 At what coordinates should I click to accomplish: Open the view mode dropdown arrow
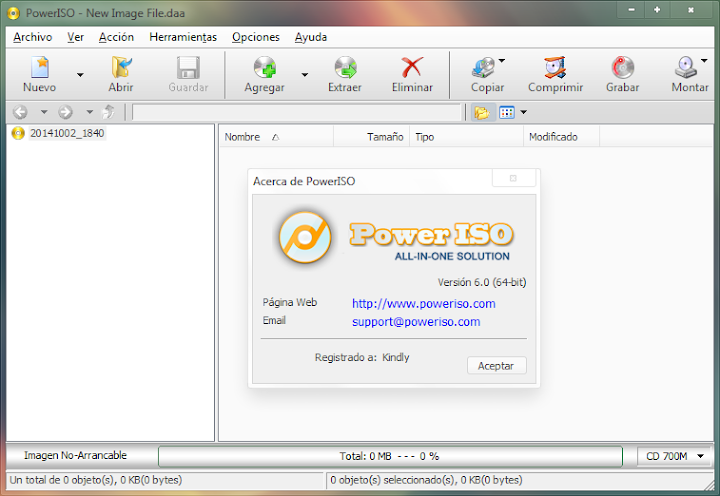(523, 112)
